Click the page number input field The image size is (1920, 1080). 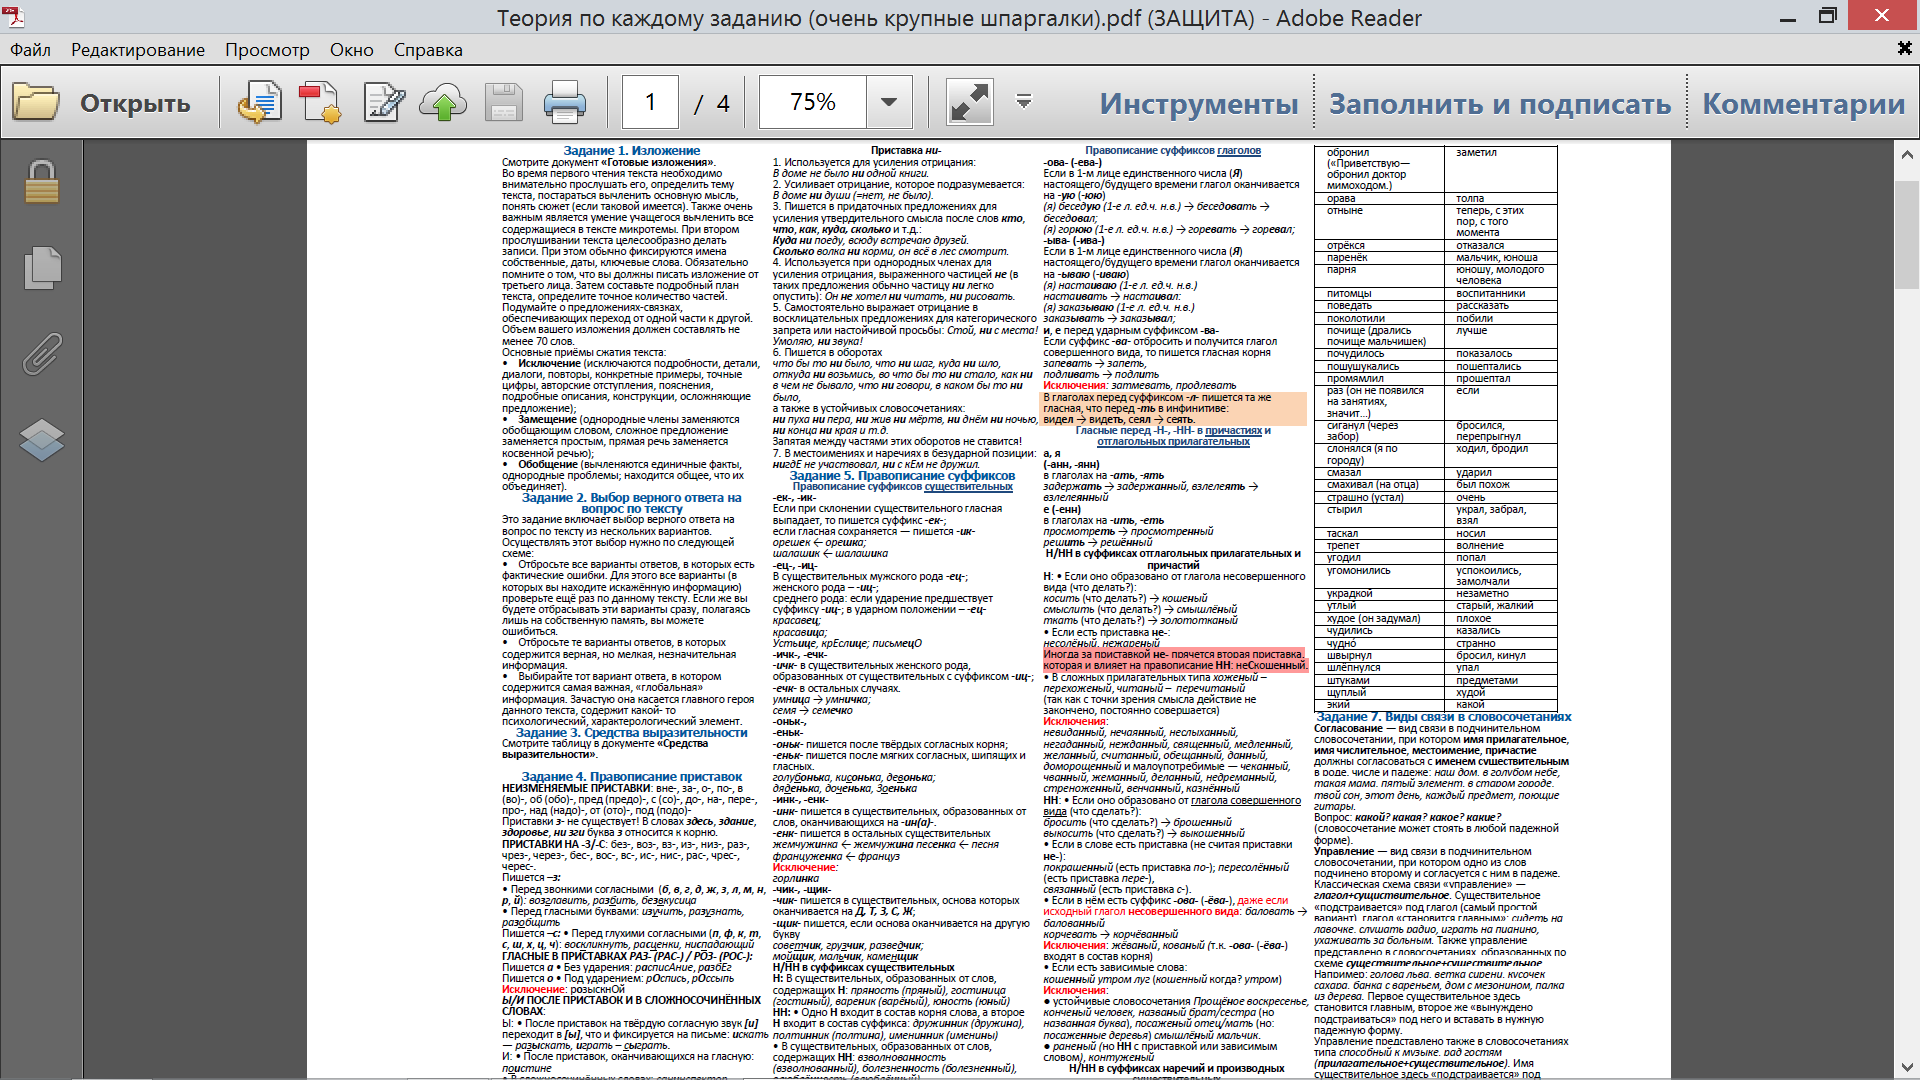tap(650, 102)
